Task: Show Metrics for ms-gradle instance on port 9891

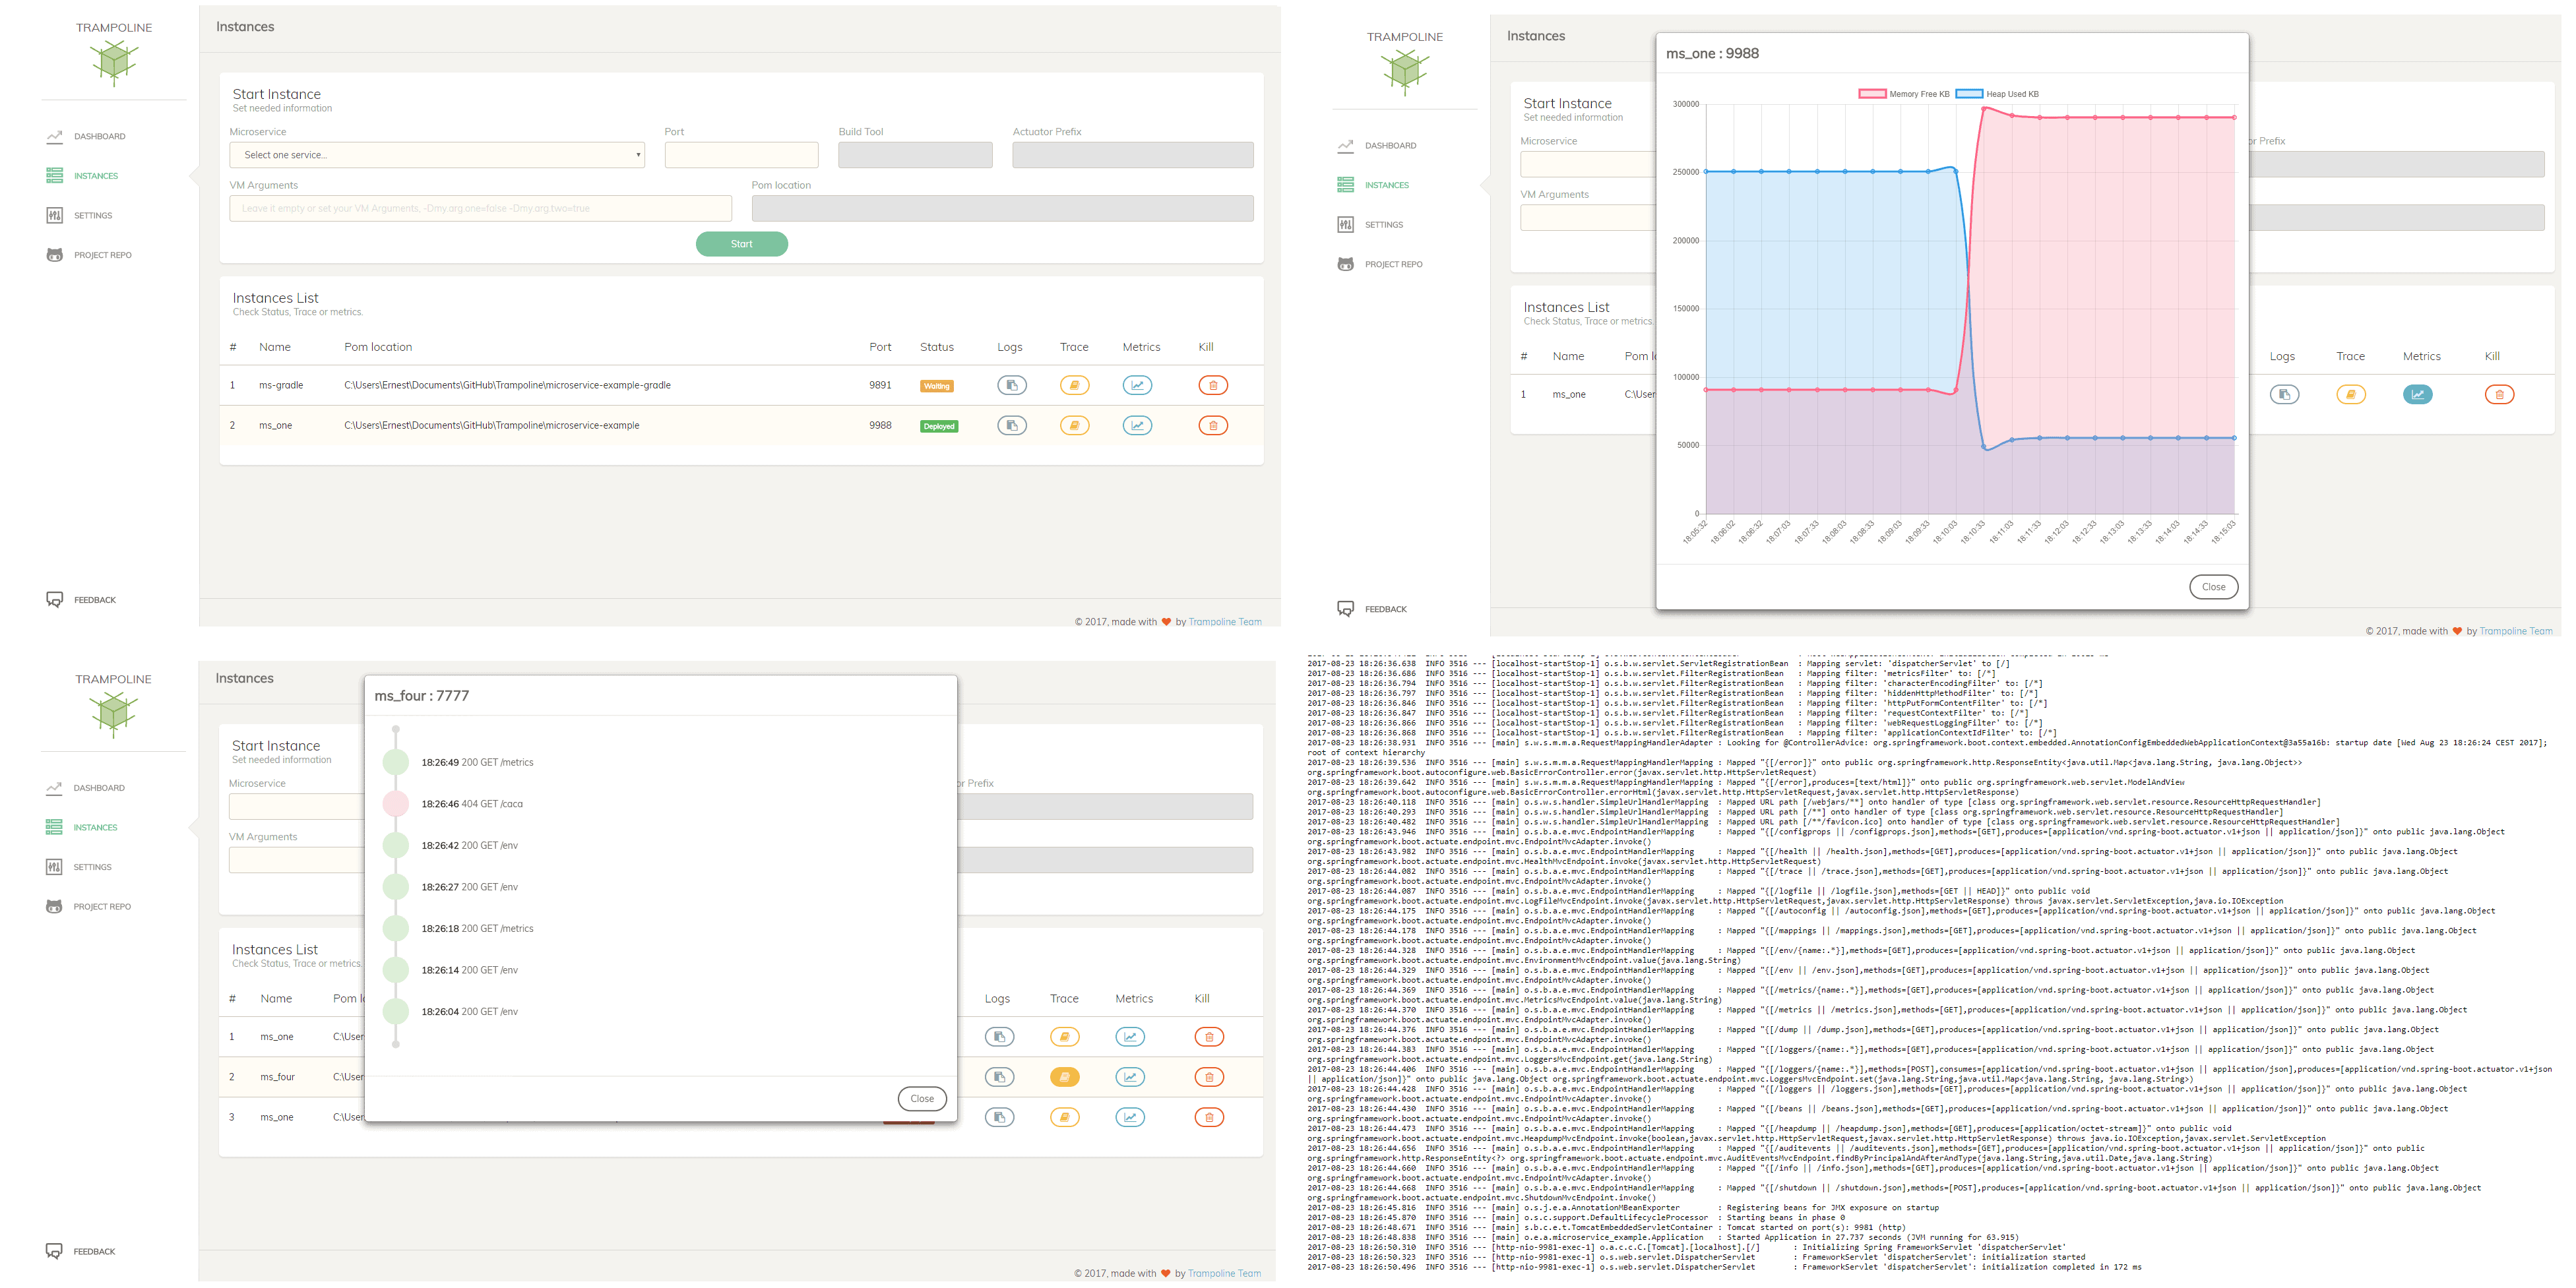Action: pyautogui.click(x=1137, y=385)
